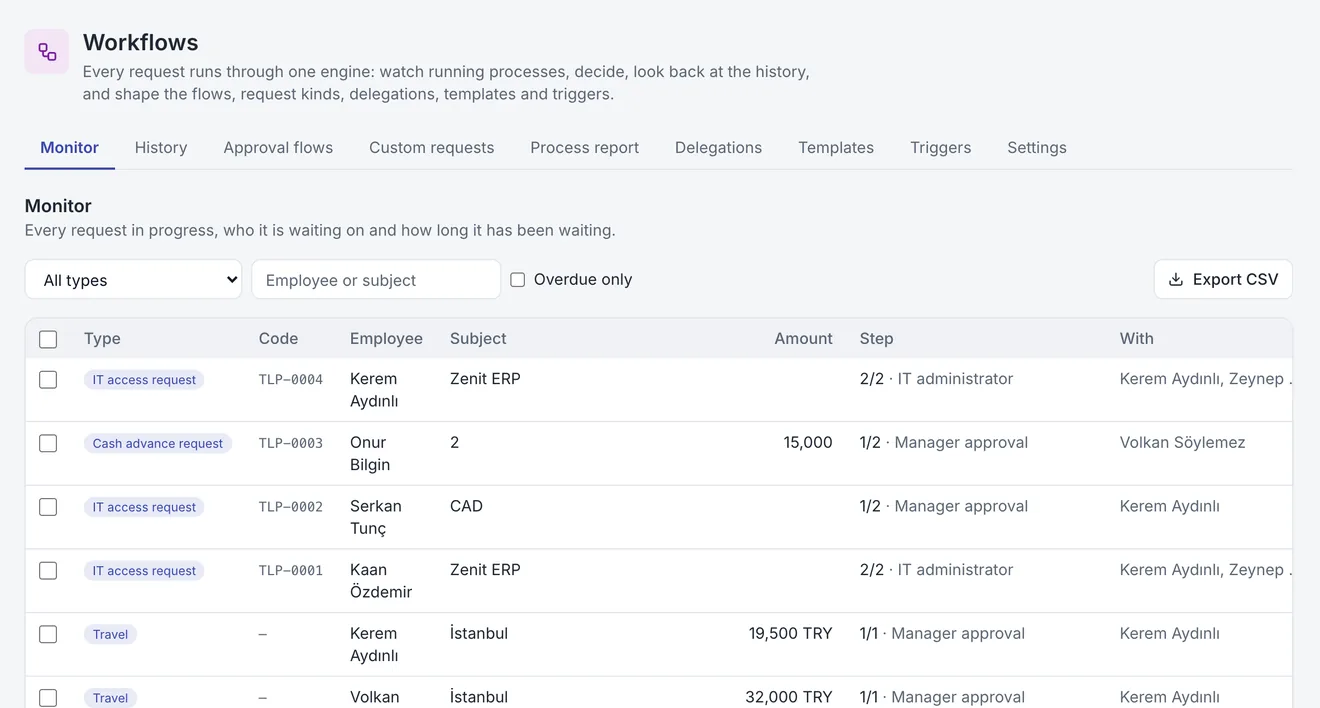Open the Process report tab
1320x708 pixels.
584,148
